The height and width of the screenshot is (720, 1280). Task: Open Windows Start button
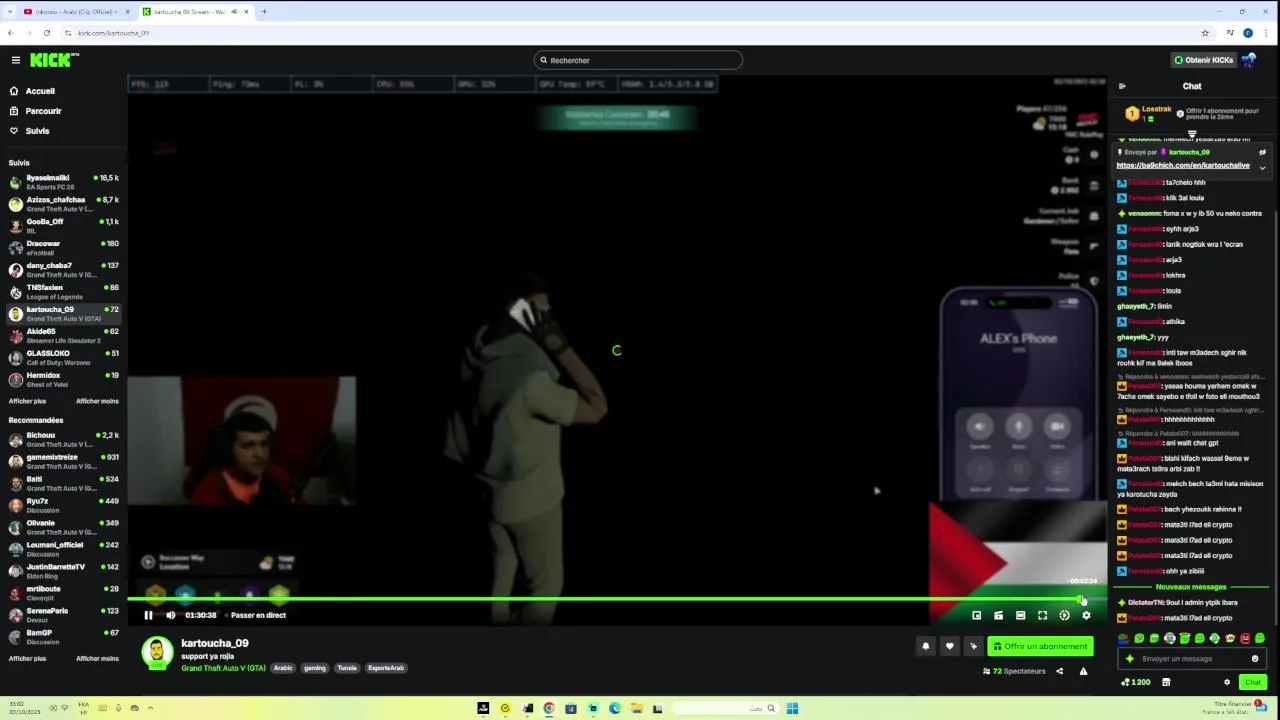[x=792, y=708]
